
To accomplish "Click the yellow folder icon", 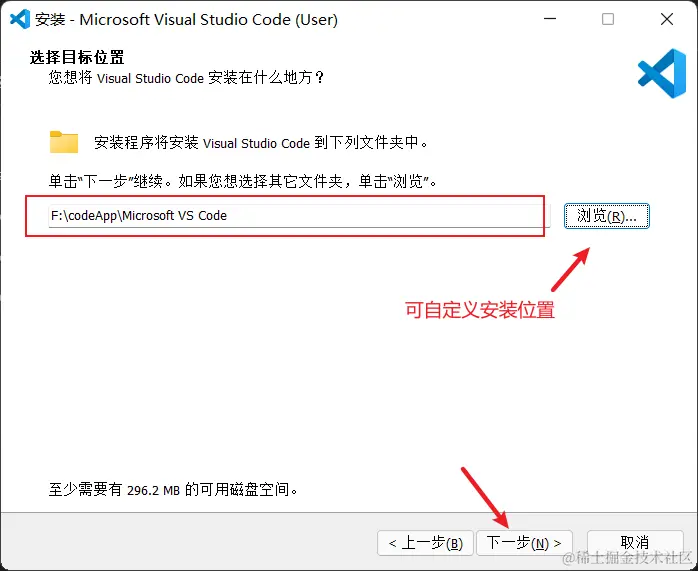I will point(64,142).
